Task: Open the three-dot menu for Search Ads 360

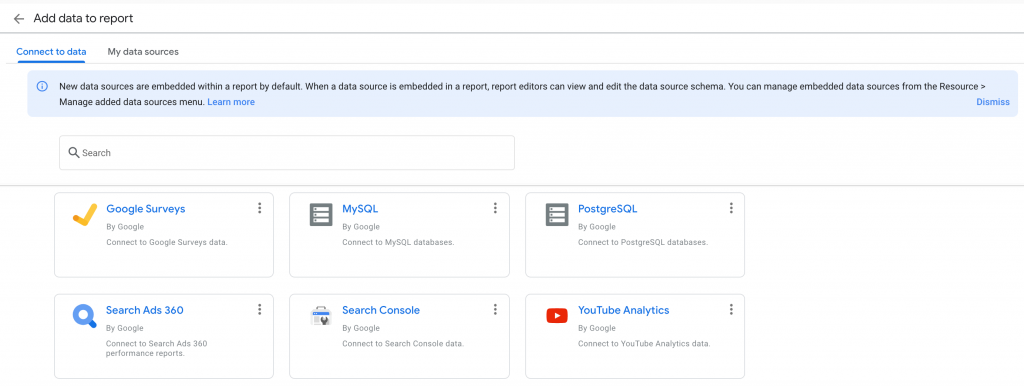Action: coord(259,309)
